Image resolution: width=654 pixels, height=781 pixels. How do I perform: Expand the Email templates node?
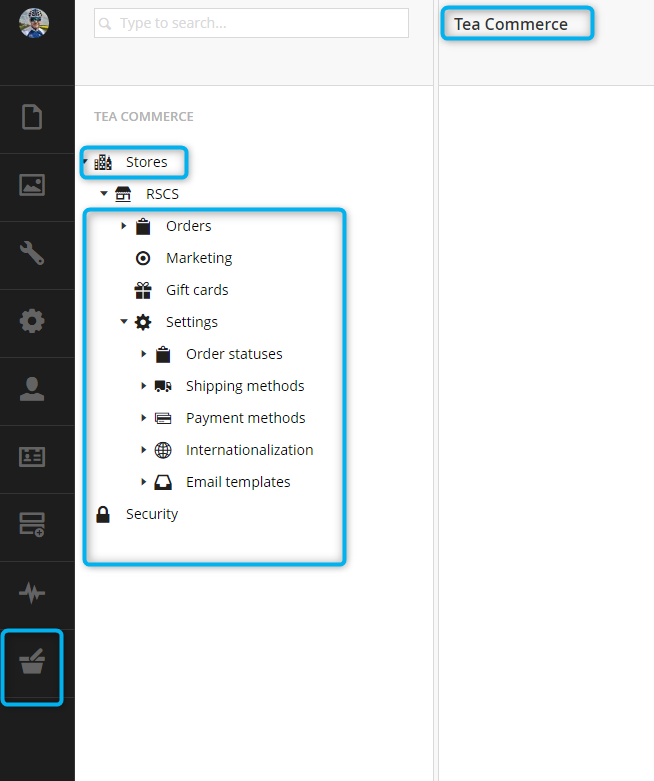[143, 482]
